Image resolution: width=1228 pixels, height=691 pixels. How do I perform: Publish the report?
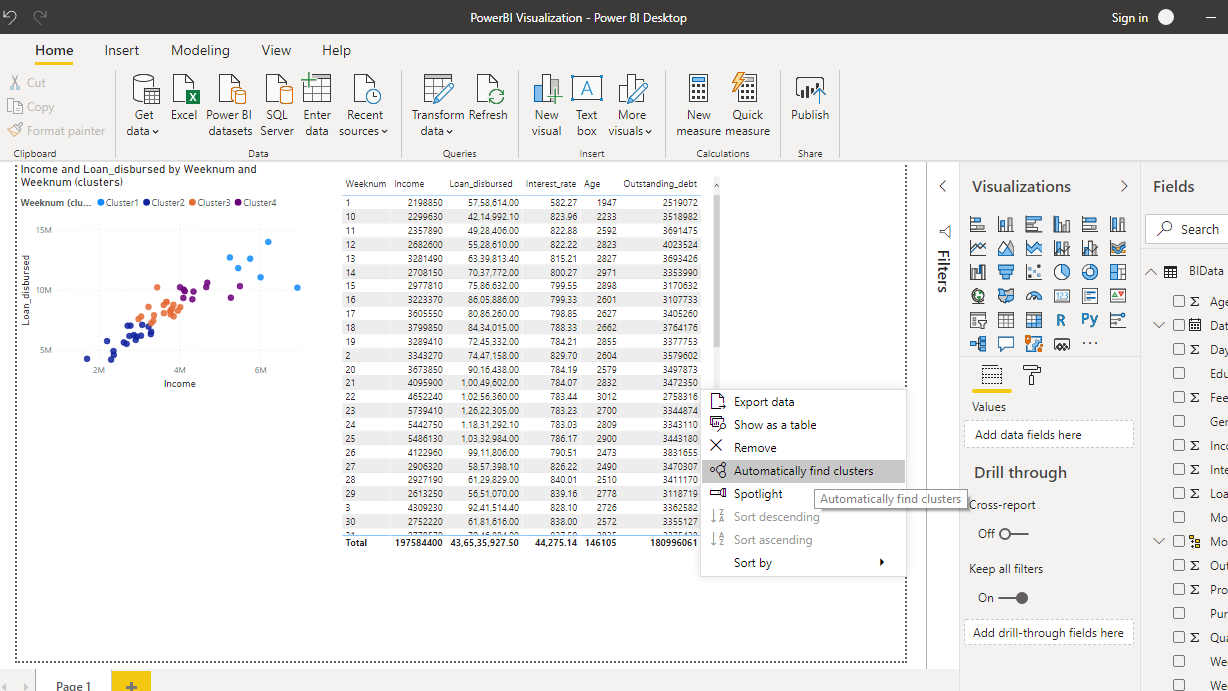point(810,100)
